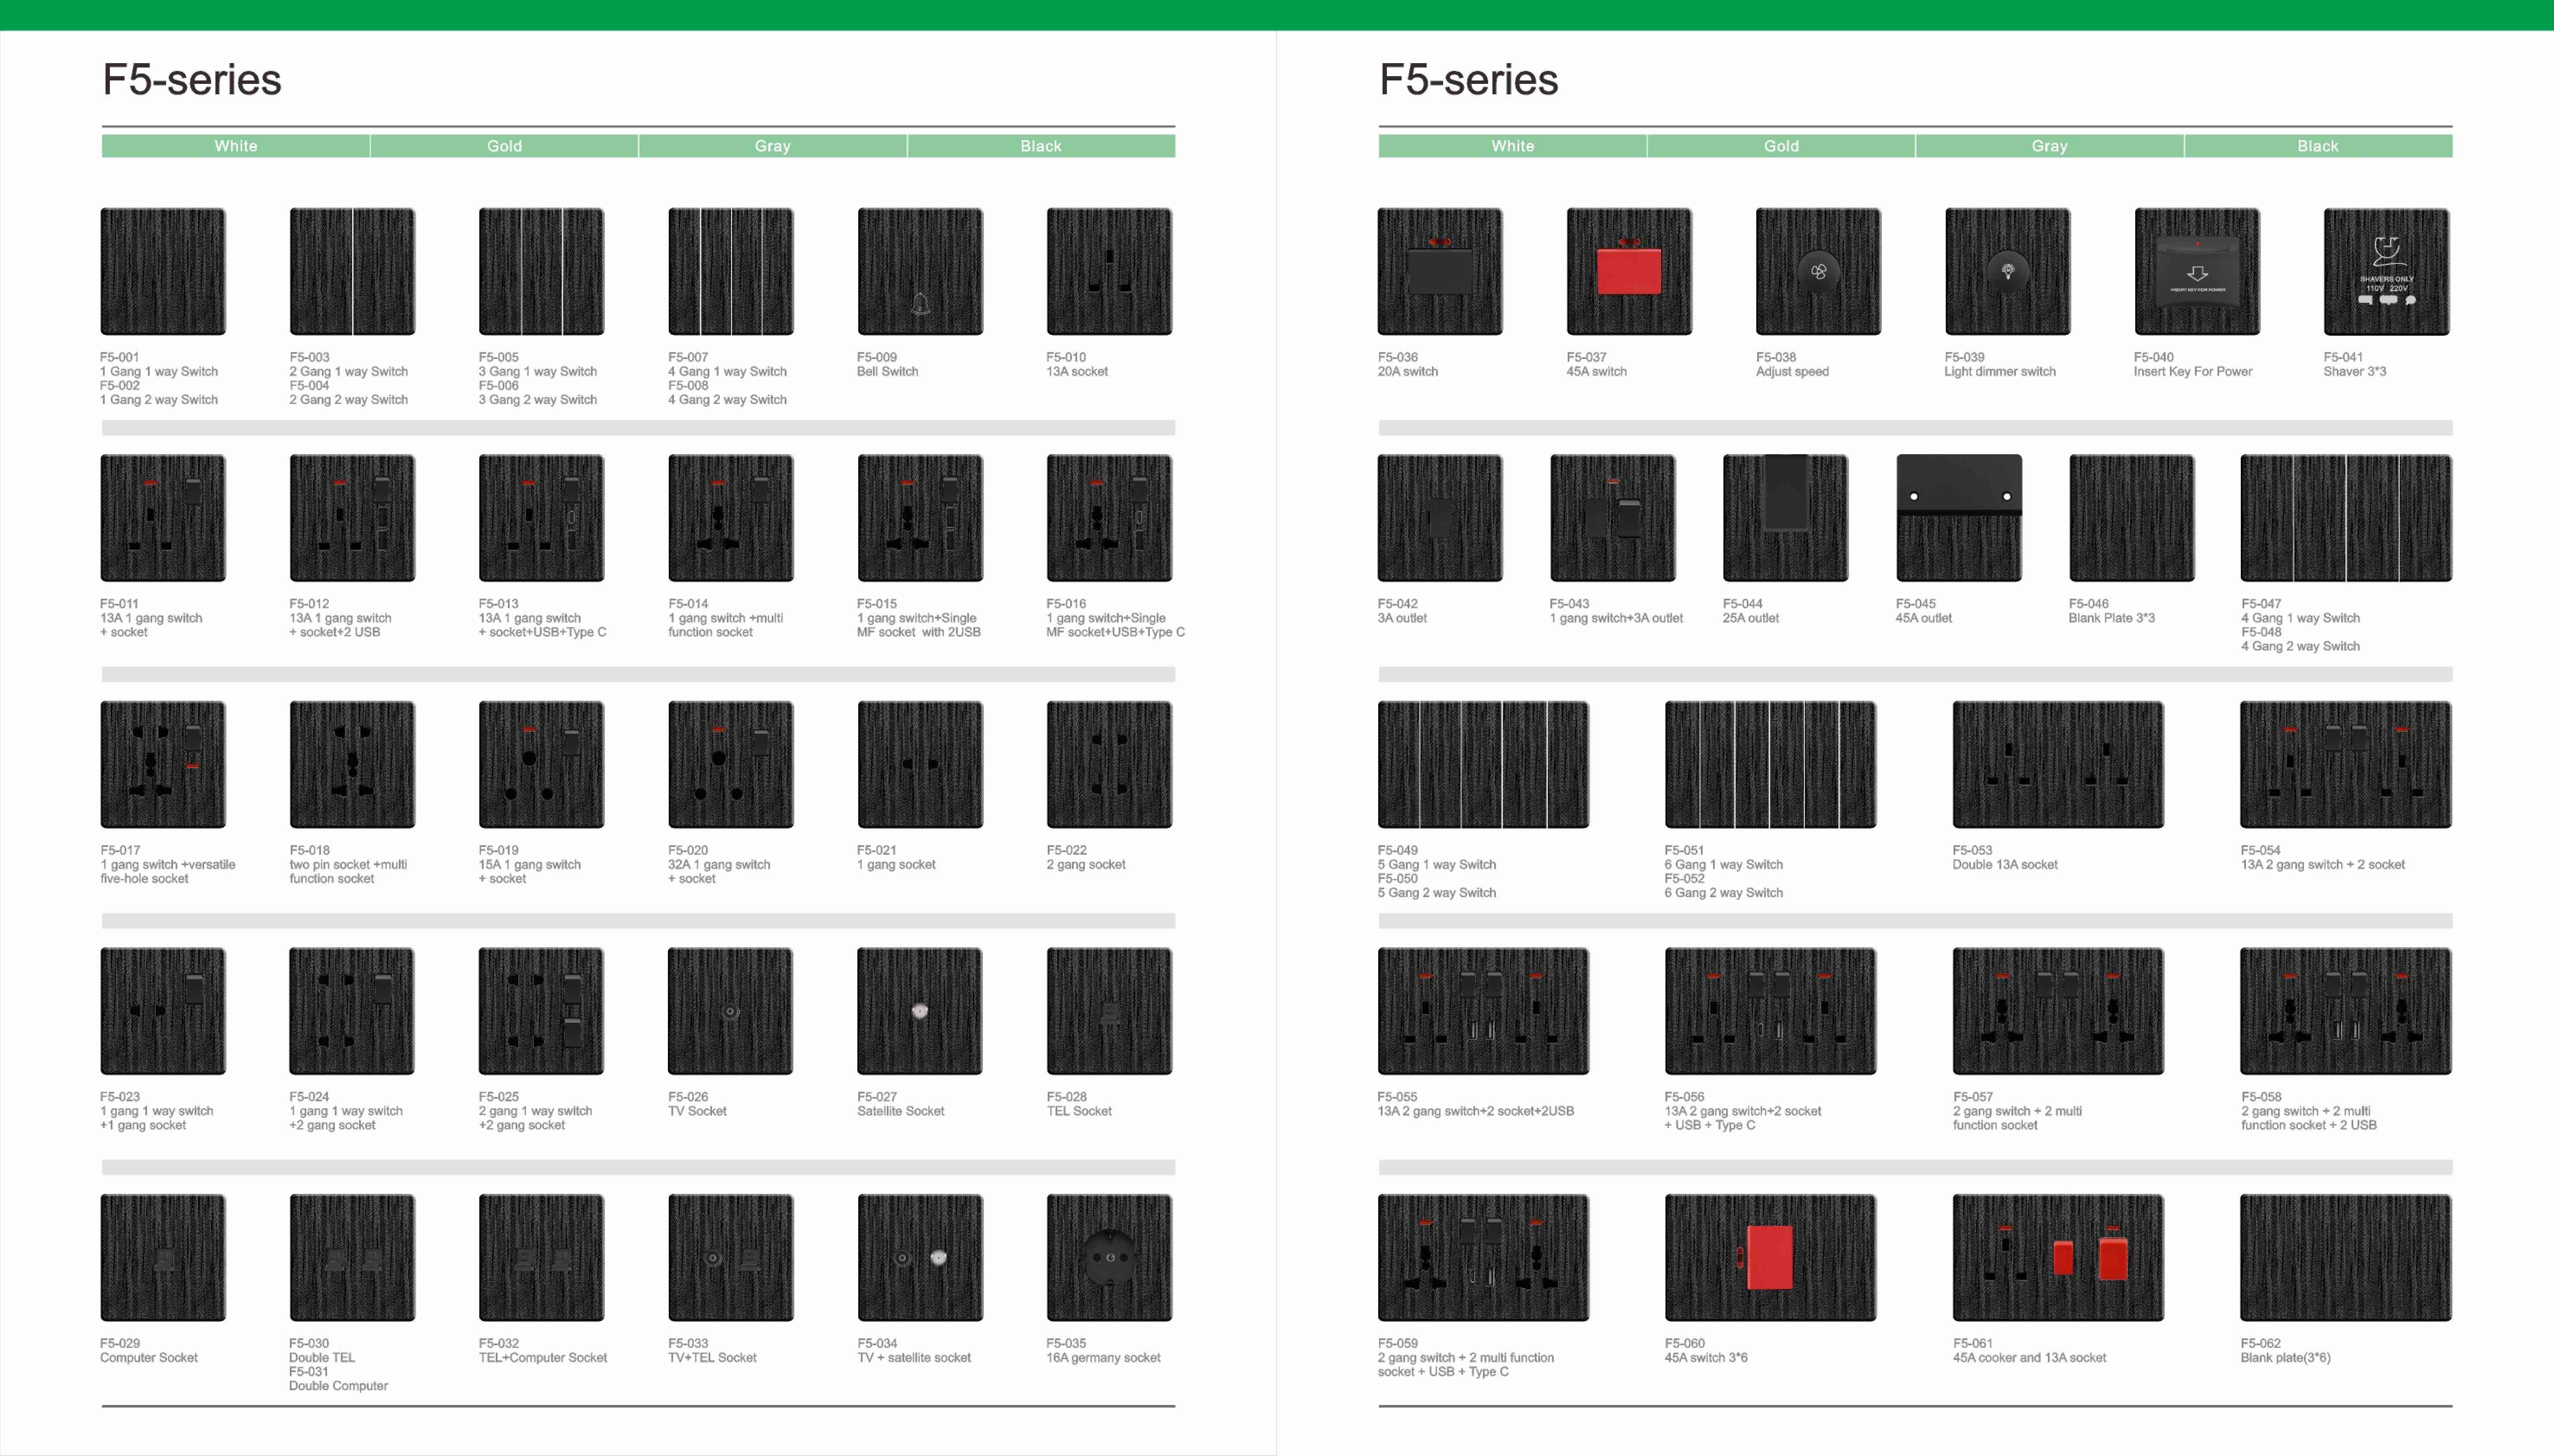Click the F5-009 Bell Switch product image
The width and height of the screenshot is (2554, 1456).
(920, 271)
